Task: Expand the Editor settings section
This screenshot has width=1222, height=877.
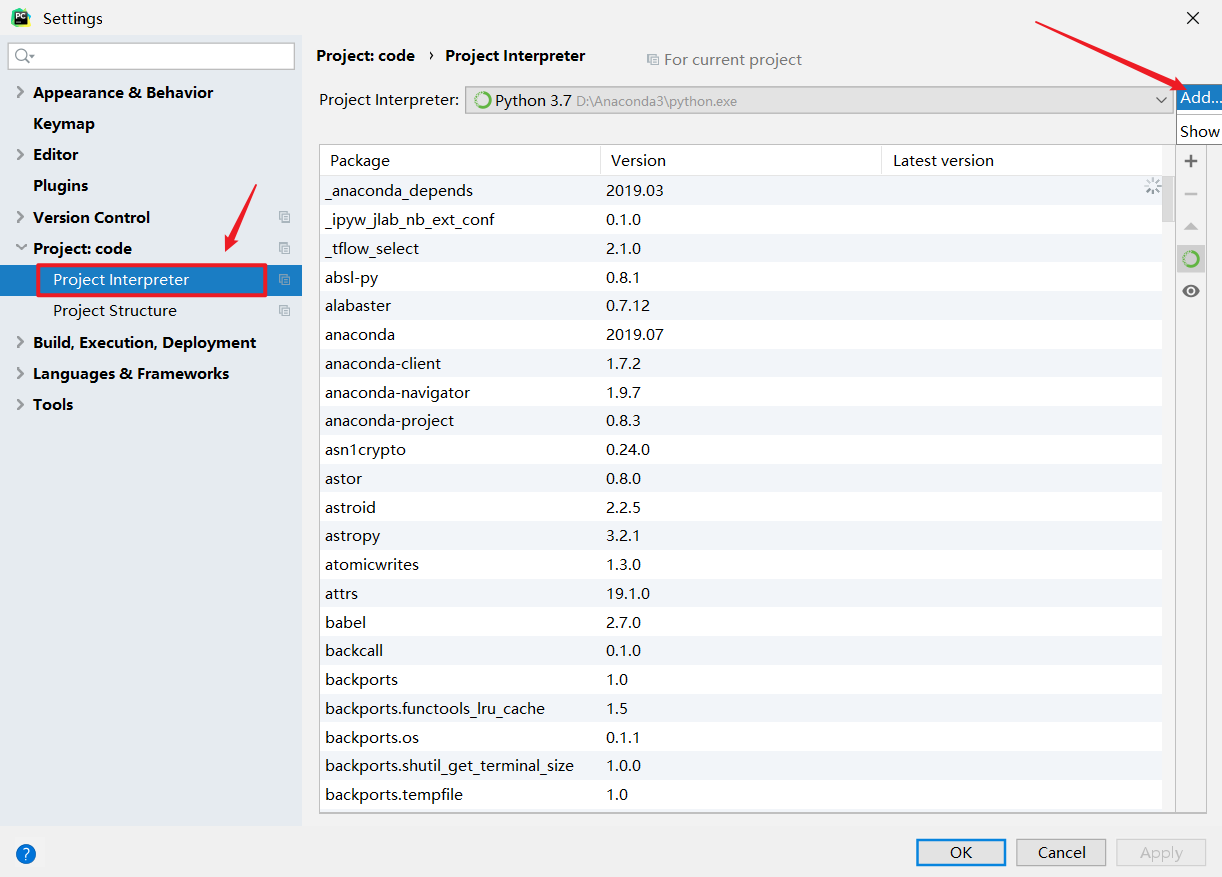Action: [20, 155]
